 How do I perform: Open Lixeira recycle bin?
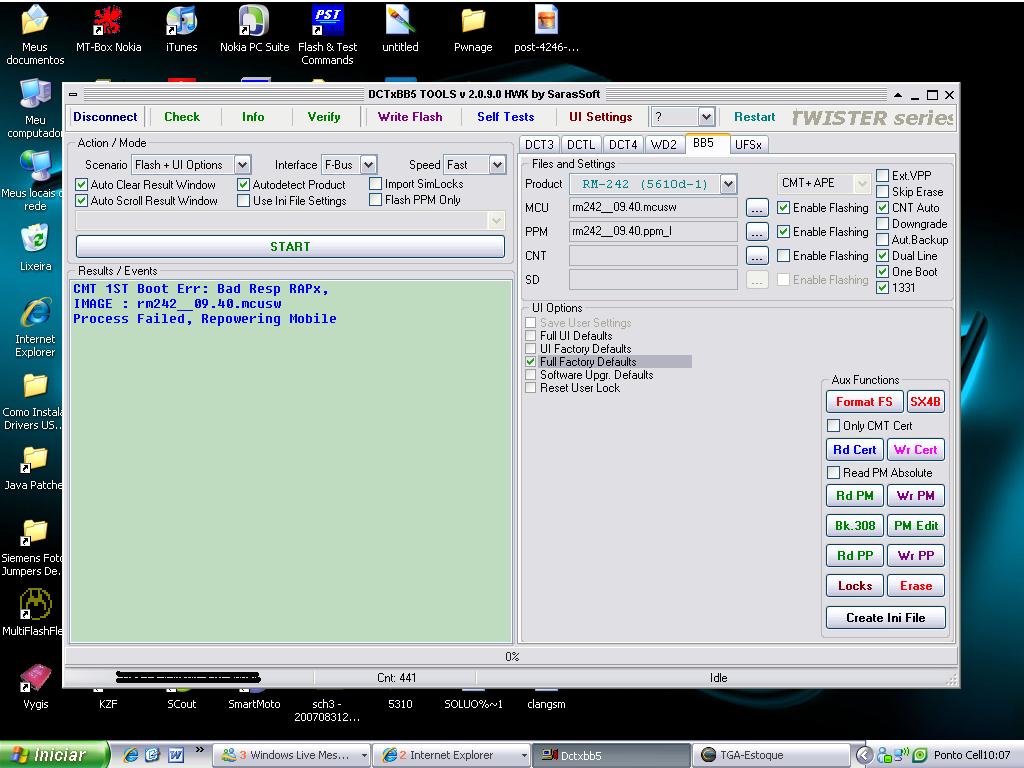35,247
